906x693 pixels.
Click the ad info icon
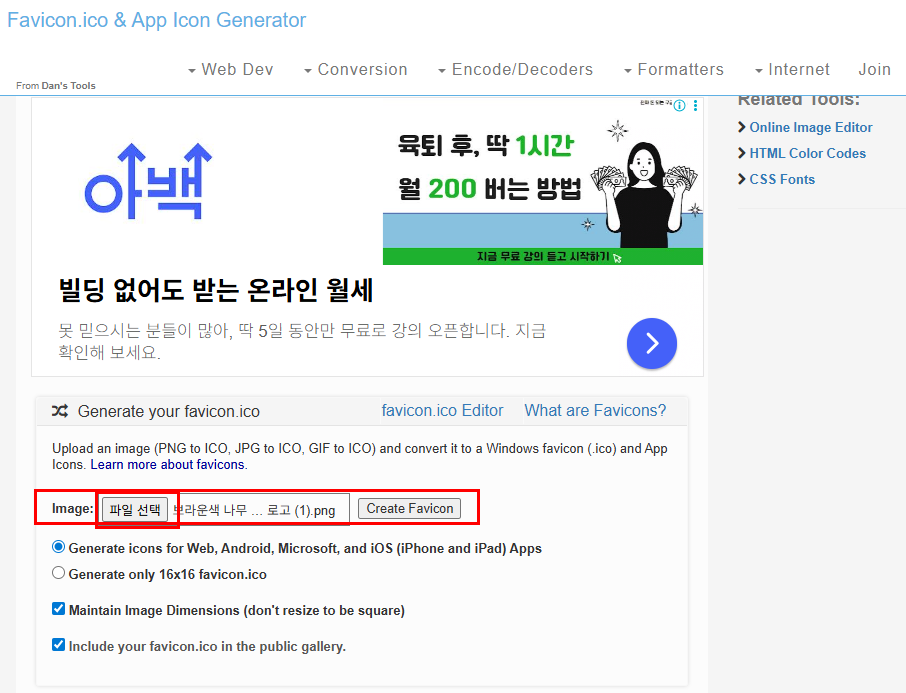click(680, 105)
